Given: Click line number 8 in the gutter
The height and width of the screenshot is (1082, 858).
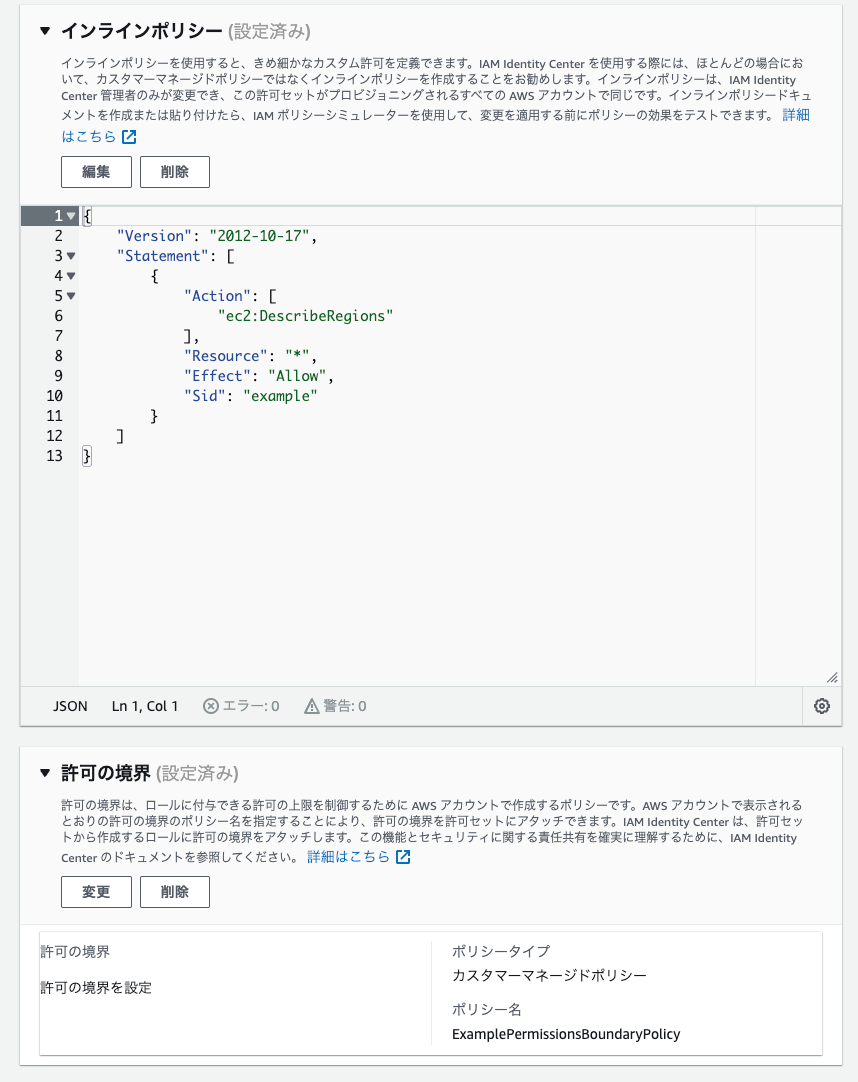Looking at the screenshot, I should 58,355.
